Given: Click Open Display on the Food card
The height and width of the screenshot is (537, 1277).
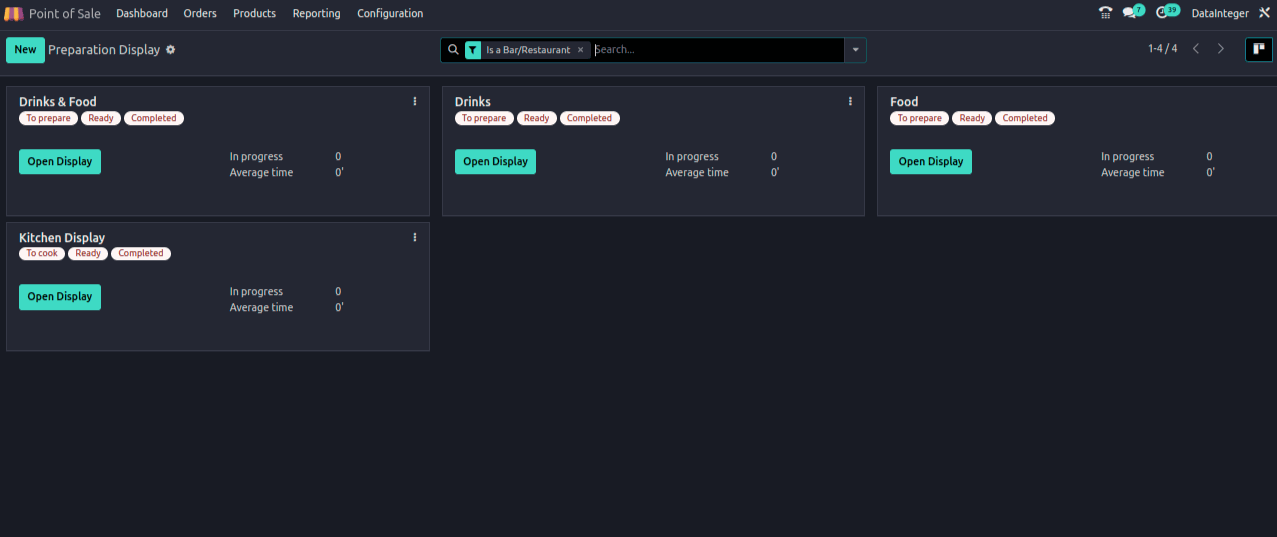Looking at the screenshot, I should pyautogui.click(x=930, y=162).
